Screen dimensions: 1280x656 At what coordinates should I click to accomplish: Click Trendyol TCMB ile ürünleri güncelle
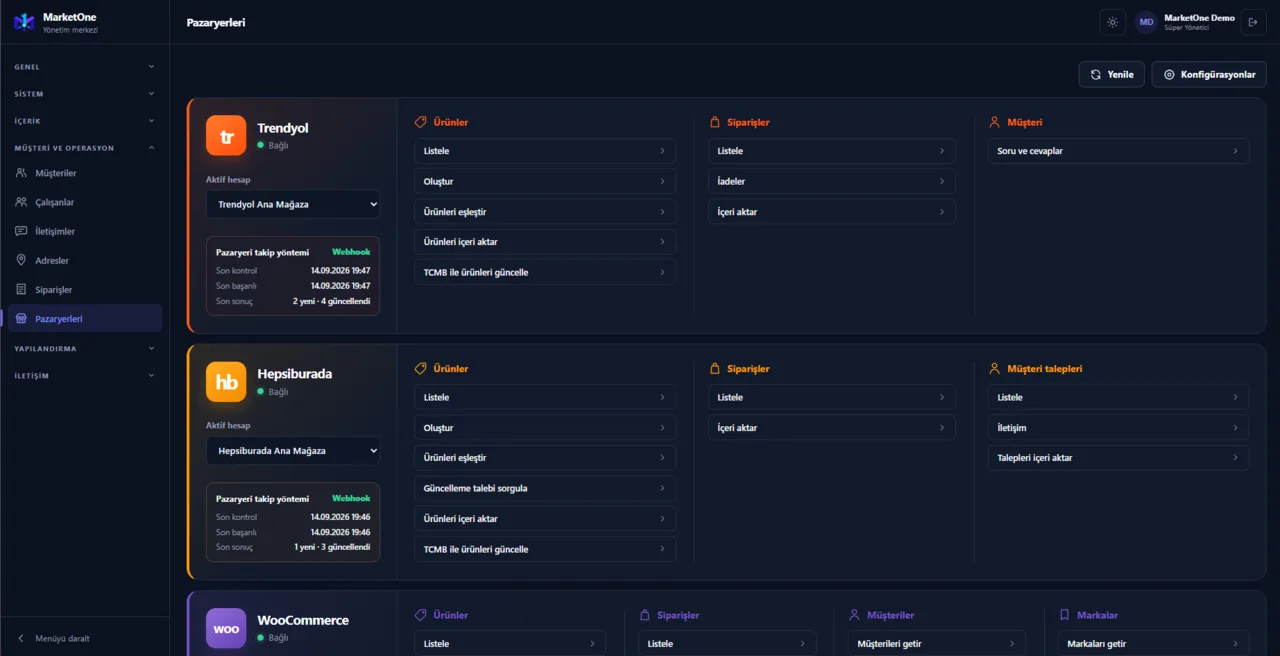(545, 272)
